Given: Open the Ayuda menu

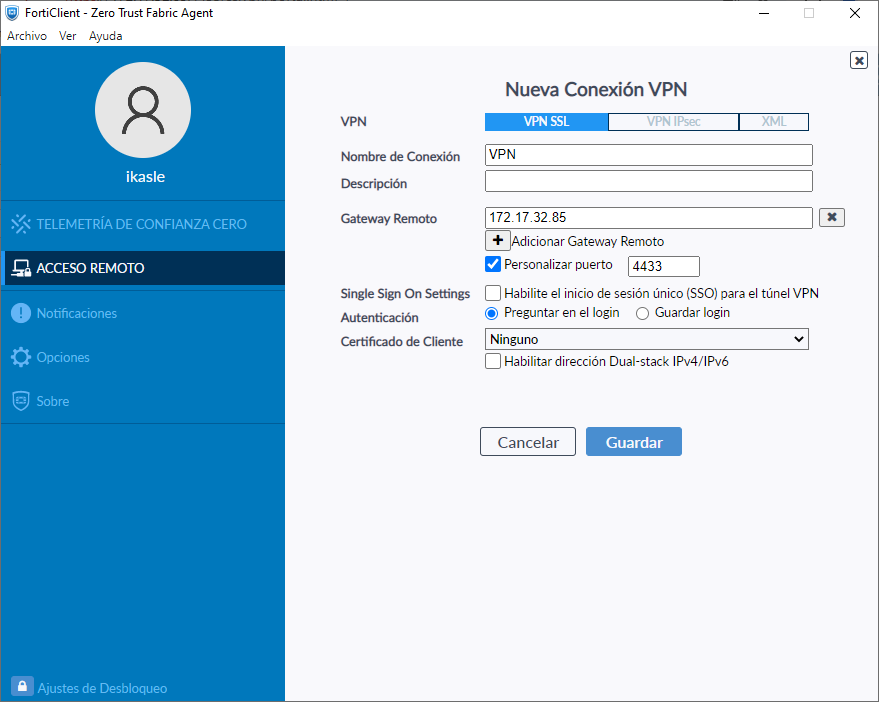Looking at the screenshot, I should pyautogui.click(x=105, y=35).
